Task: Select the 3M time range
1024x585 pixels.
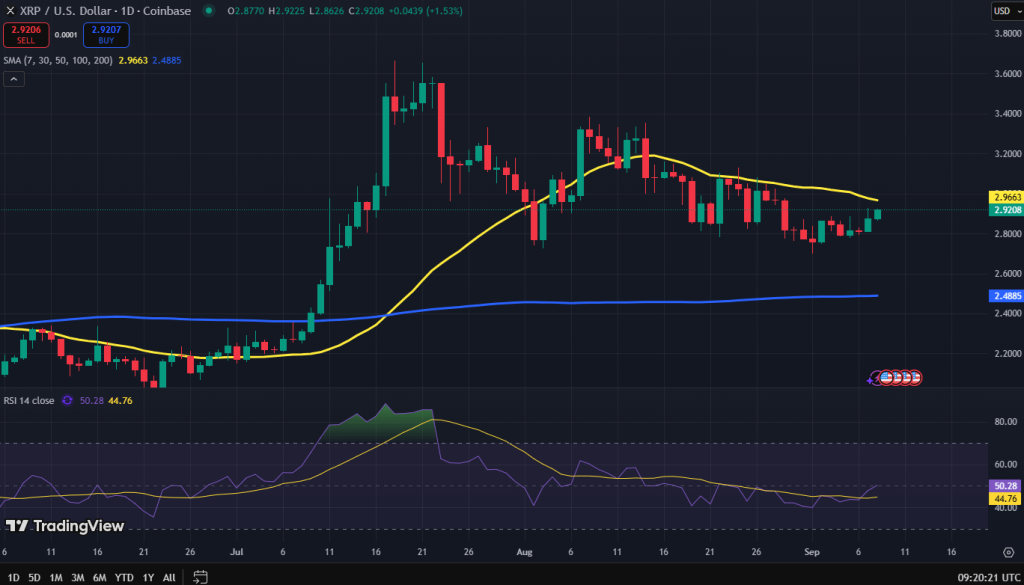Action: (x=78, y=577)
